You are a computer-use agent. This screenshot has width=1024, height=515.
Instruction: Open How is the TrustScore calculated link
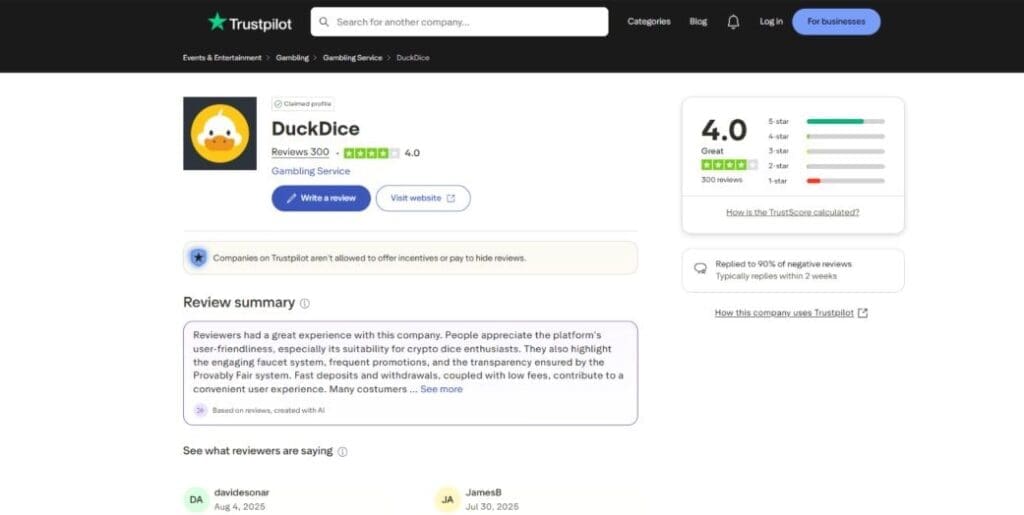point(792,212)
